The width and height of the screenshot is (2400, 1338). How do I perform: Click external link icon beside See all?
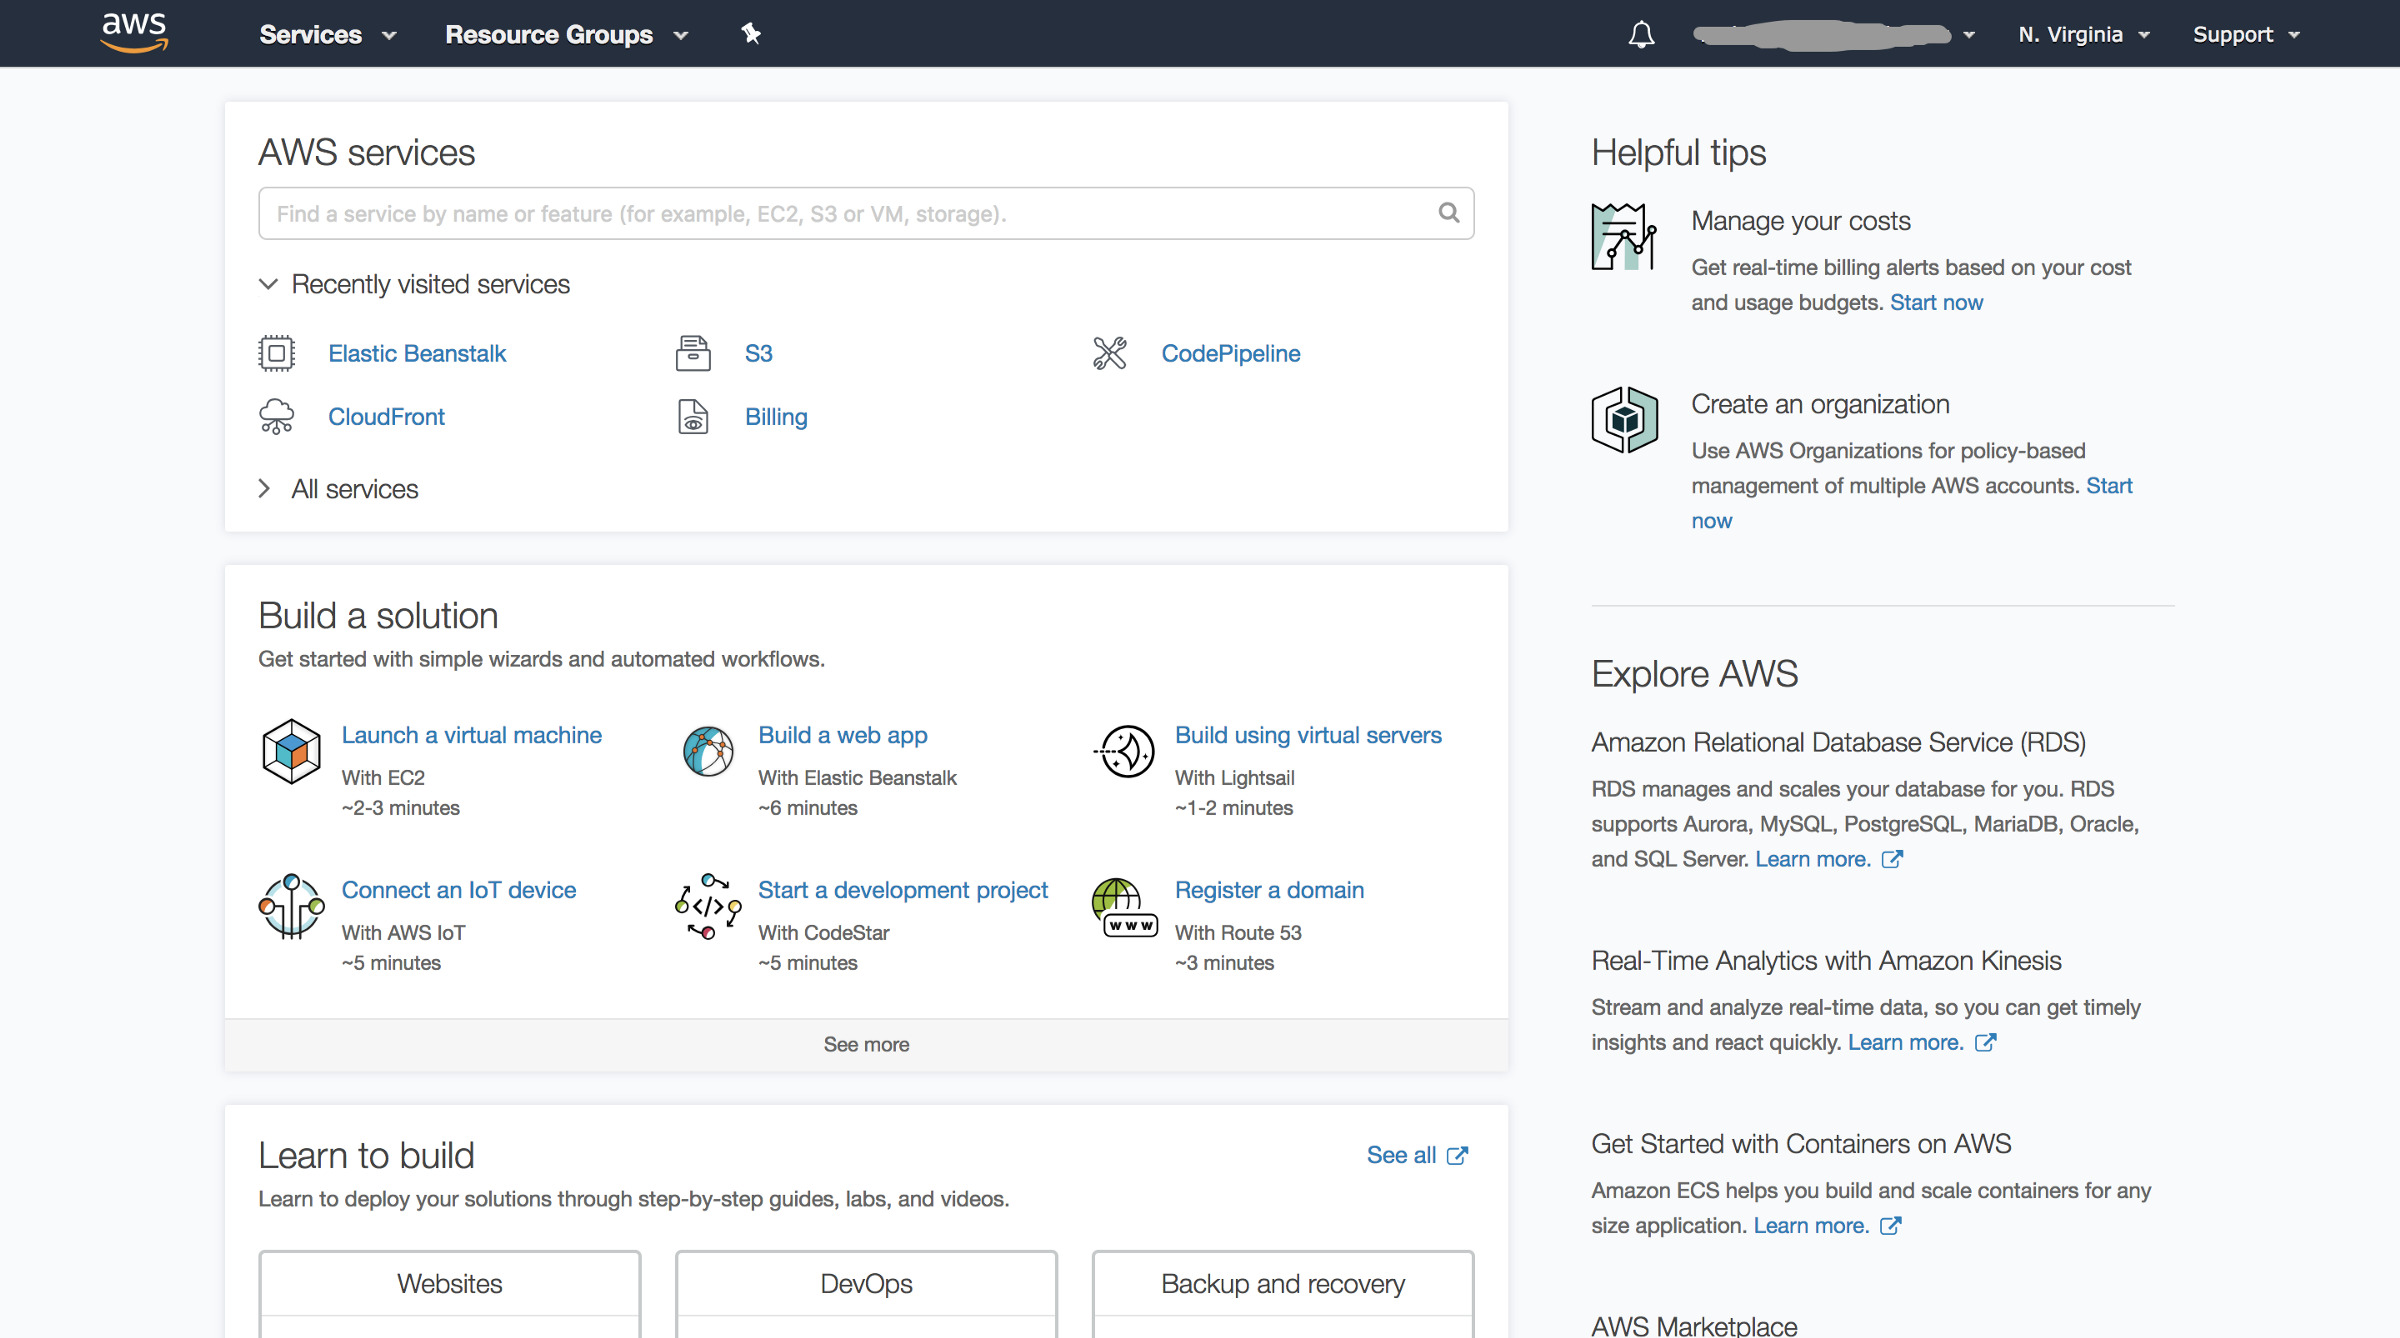click(x=1458, y=1155)
